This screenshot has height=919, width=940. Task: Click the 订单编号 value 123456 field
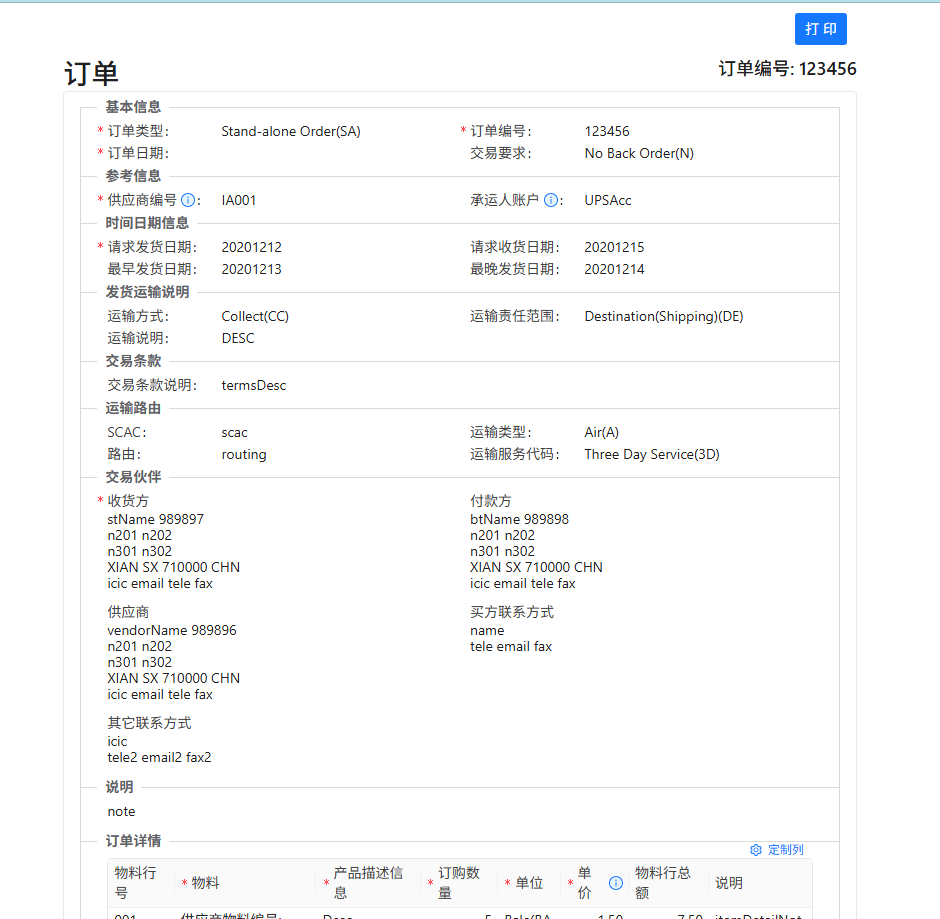(607, 131)
